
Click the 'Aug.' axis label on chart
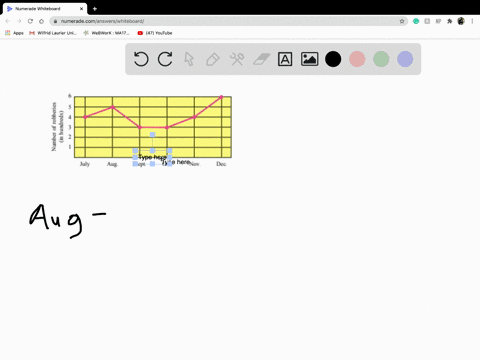click(x=112, y=164)
